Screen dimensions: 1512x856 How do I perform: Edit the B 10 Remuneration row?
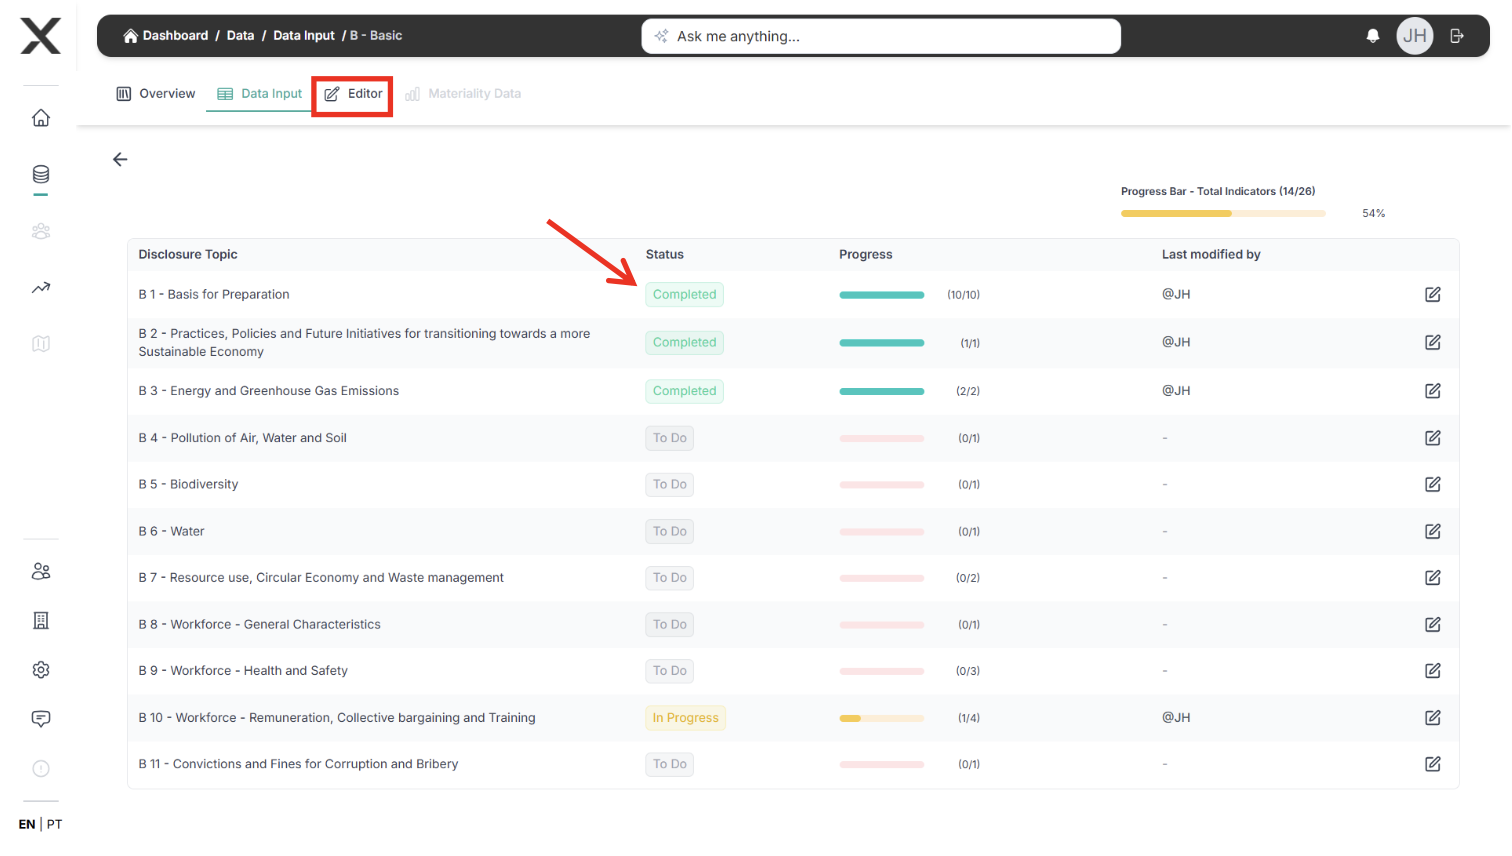coord(1433,718)
